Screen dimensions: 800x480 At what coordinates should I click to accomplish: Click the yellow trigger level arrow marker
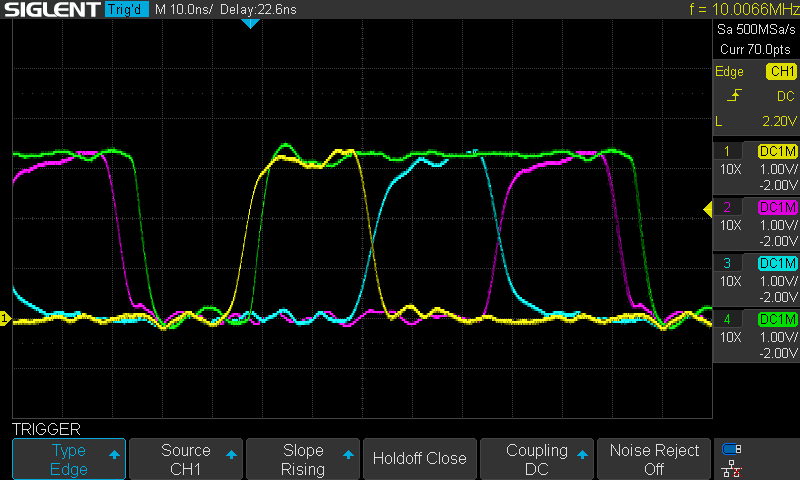click(x=706, y=208)
